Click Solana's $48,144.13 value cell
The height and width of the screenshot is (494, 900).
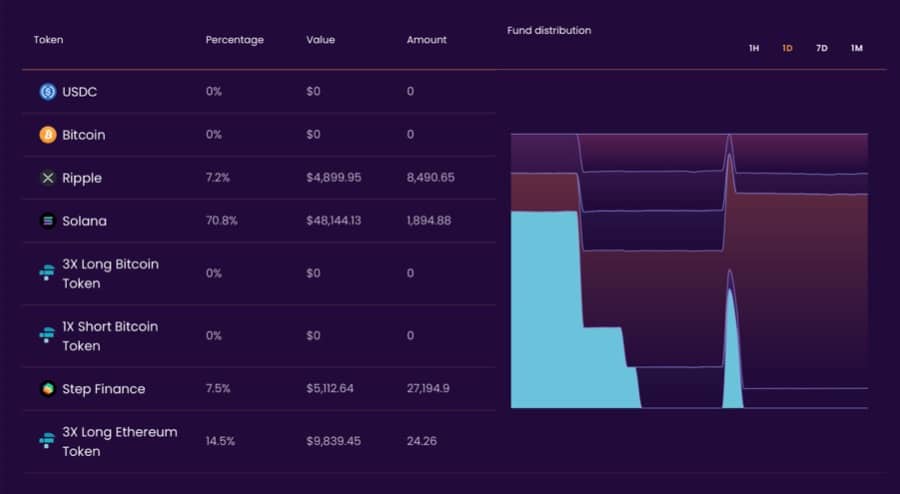[x=334, y=221]
